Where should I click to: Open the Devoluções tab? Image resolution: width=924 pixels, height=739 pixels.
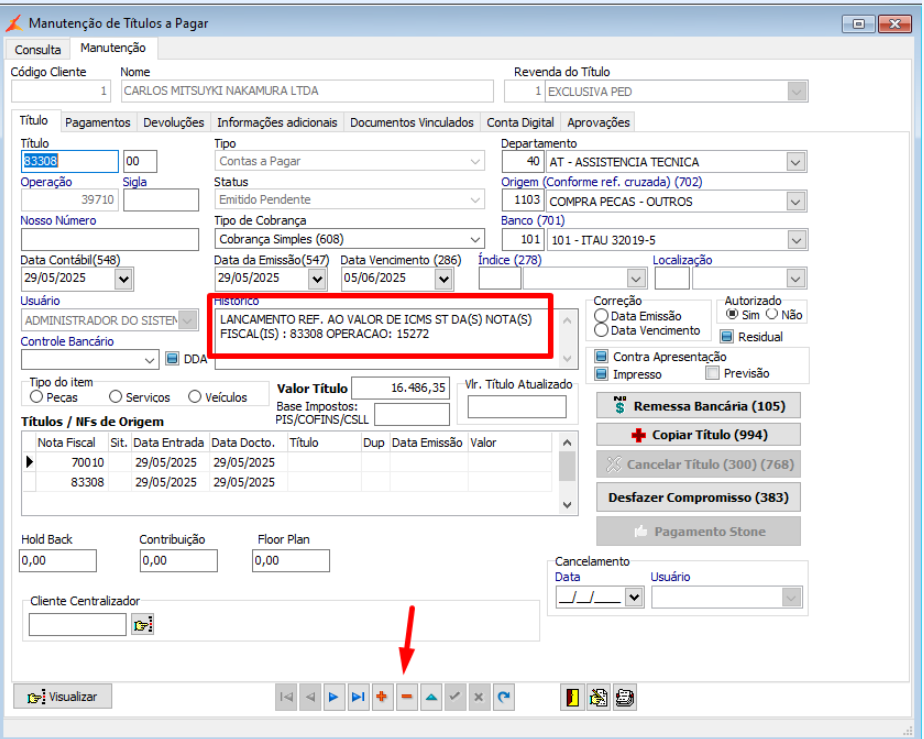pyautogui.click(x=174, y=122)
